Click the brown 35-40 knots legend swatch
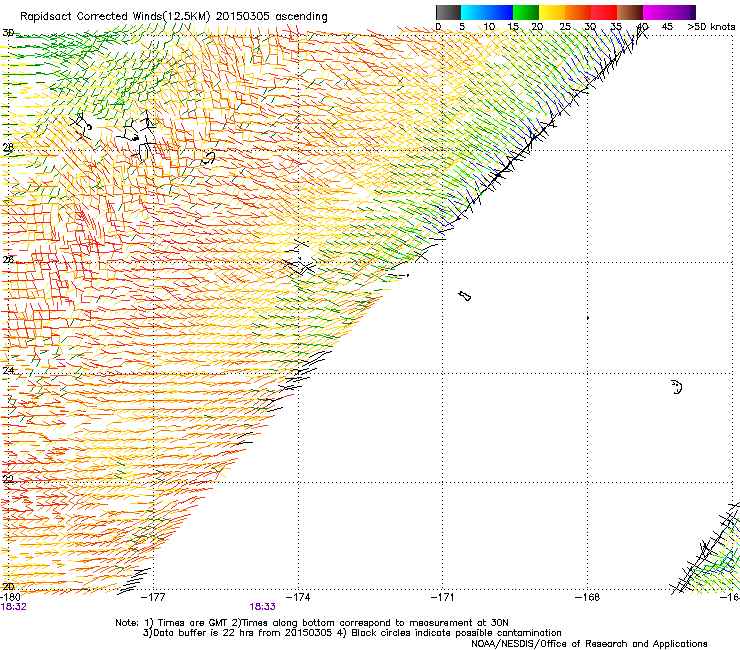Screen dimensions: 740x650 click(x=630, y=12)
